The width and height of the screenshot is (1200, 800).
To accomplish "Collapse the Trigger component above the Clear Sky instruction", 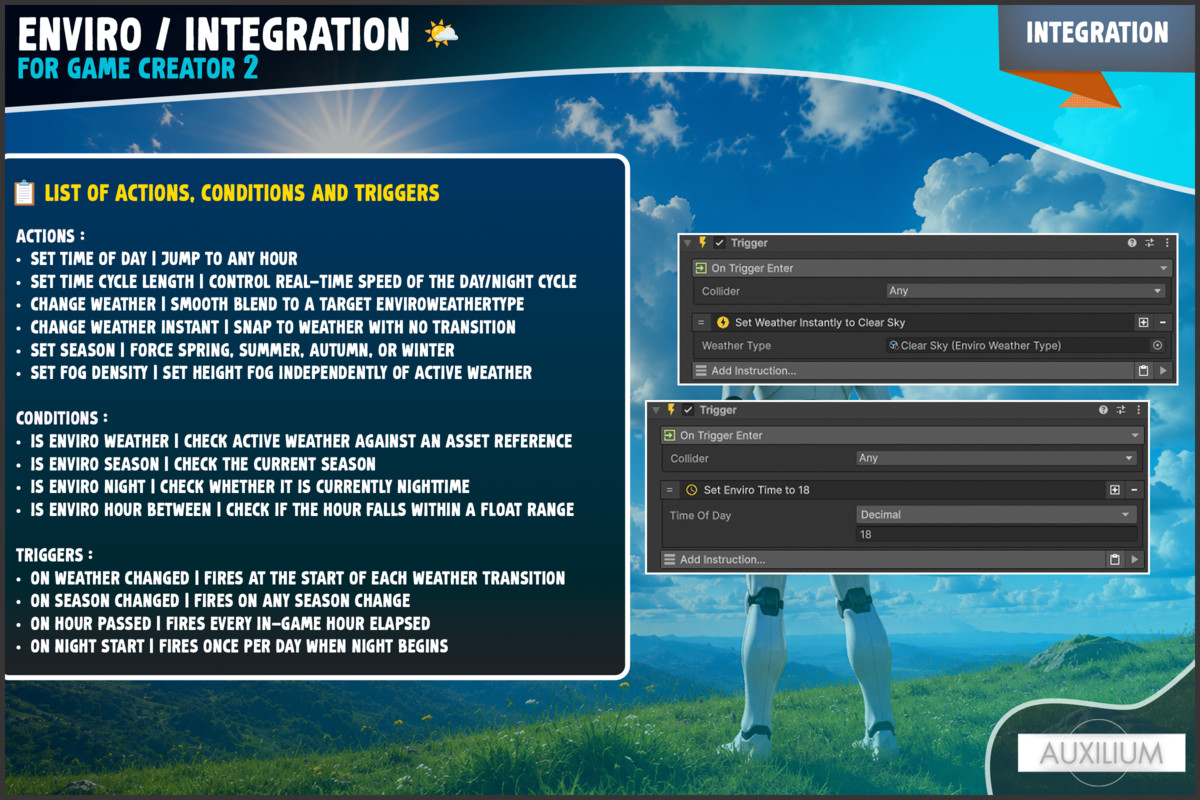I will (x=687, y=243).
